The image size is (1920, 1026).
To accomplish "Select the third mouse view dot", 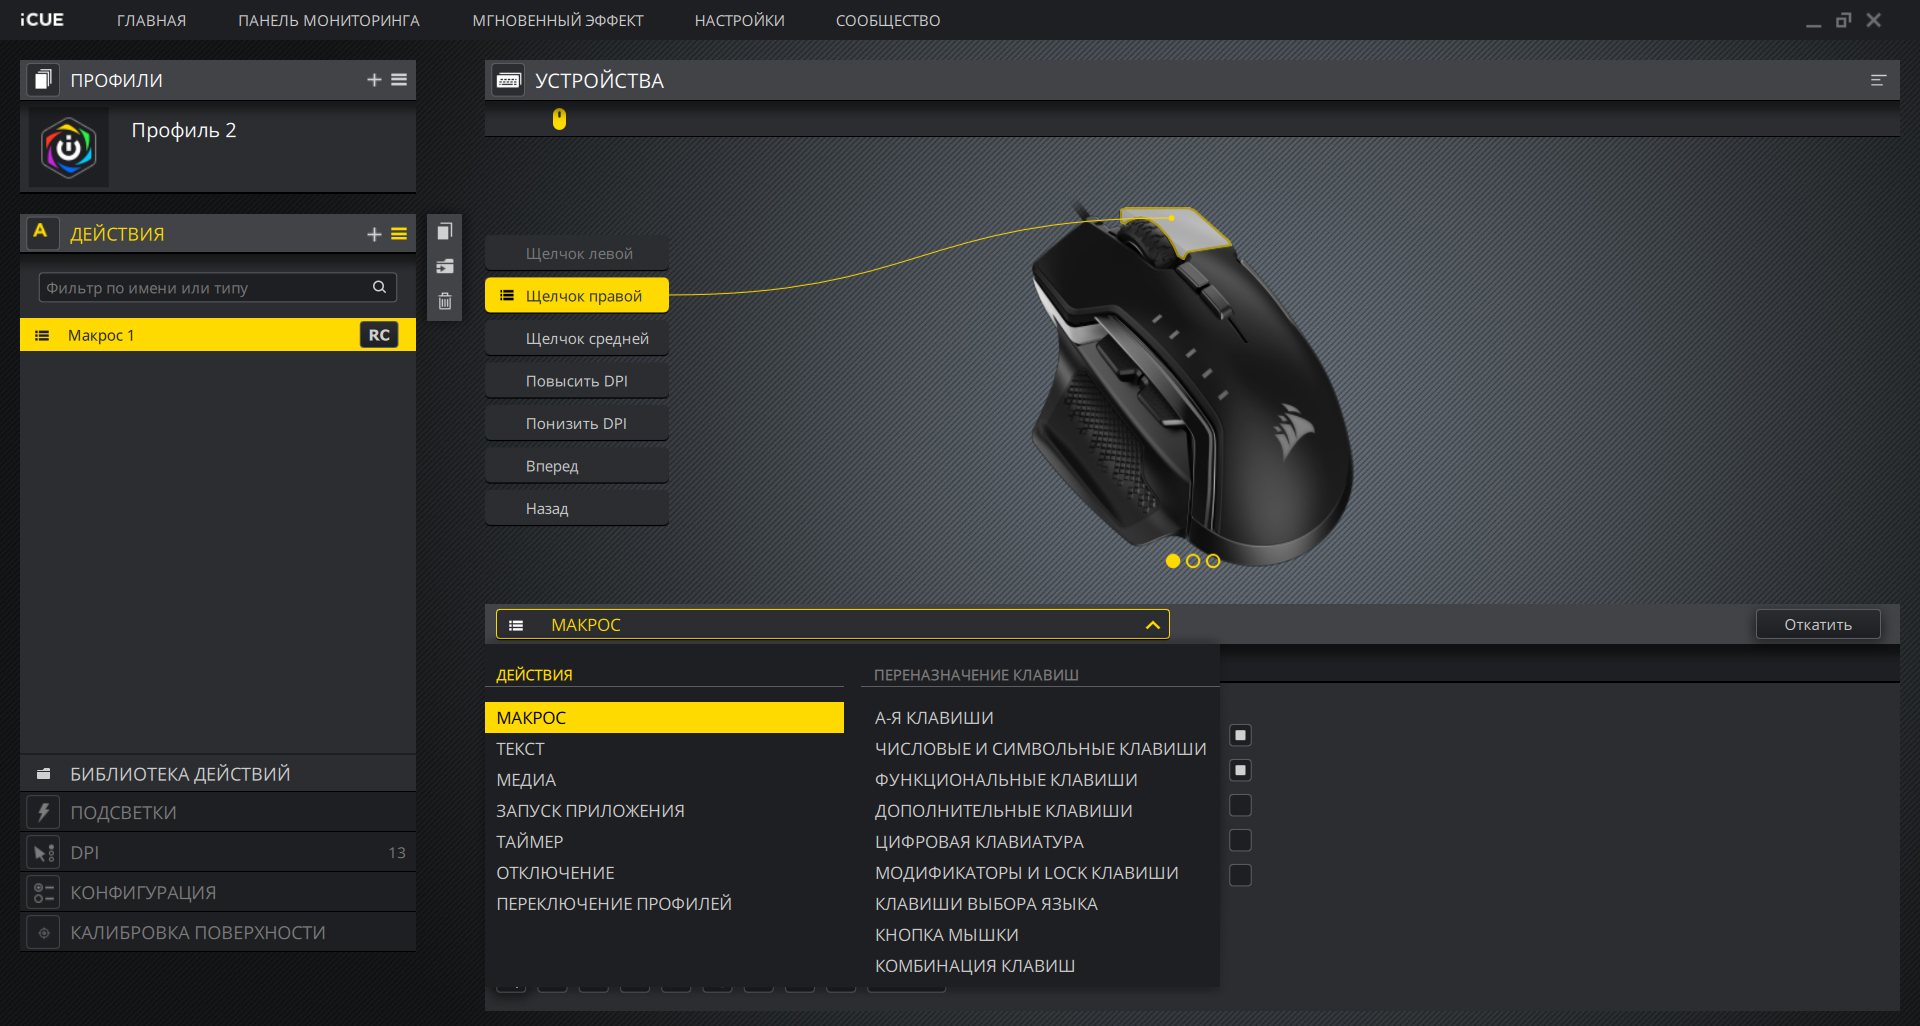I will tap(1213, 561).
